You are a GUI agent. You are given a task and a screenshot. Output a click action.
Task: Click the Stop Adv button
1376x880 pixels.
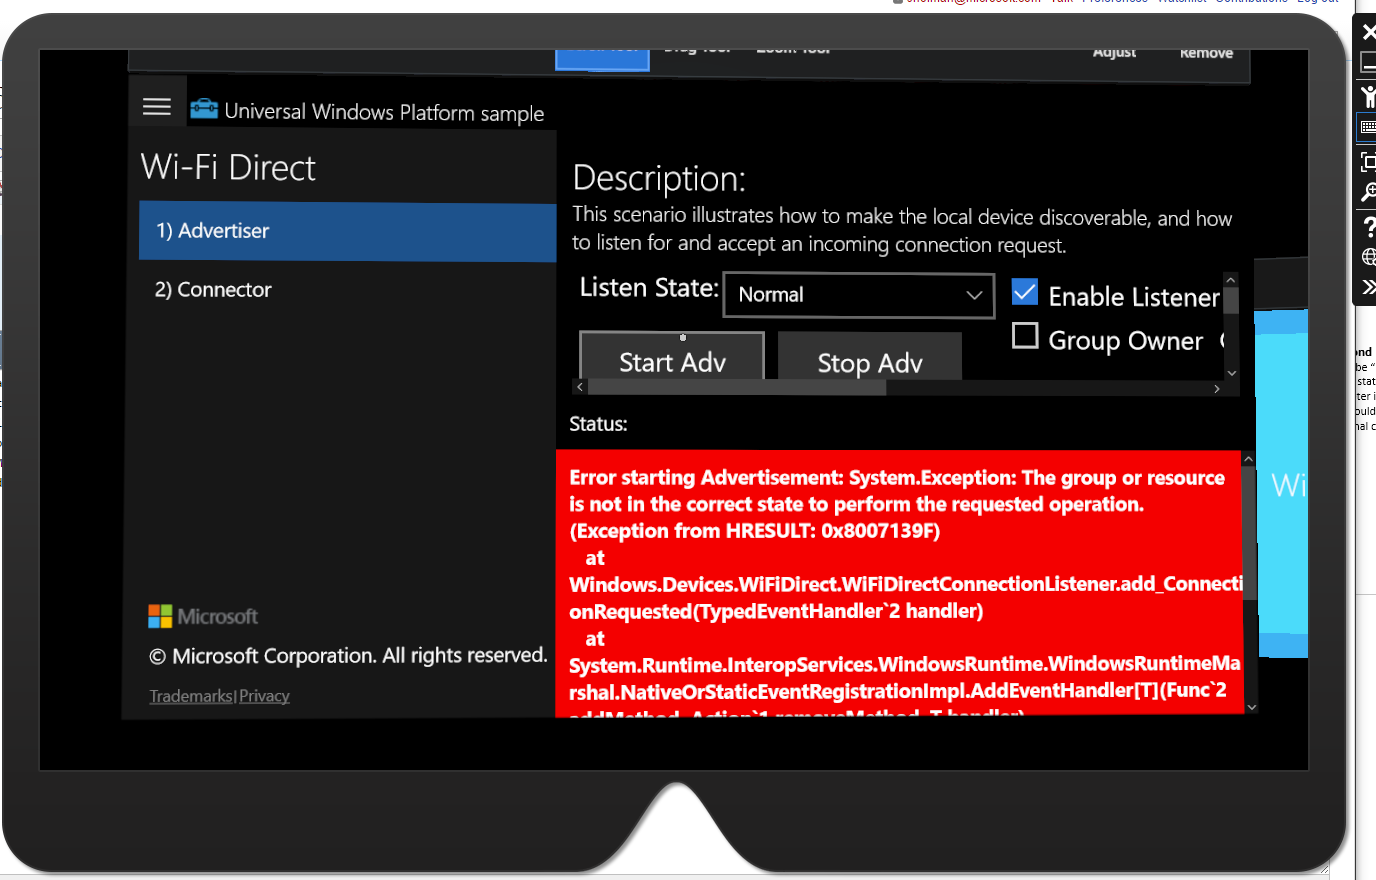(870, 357)
